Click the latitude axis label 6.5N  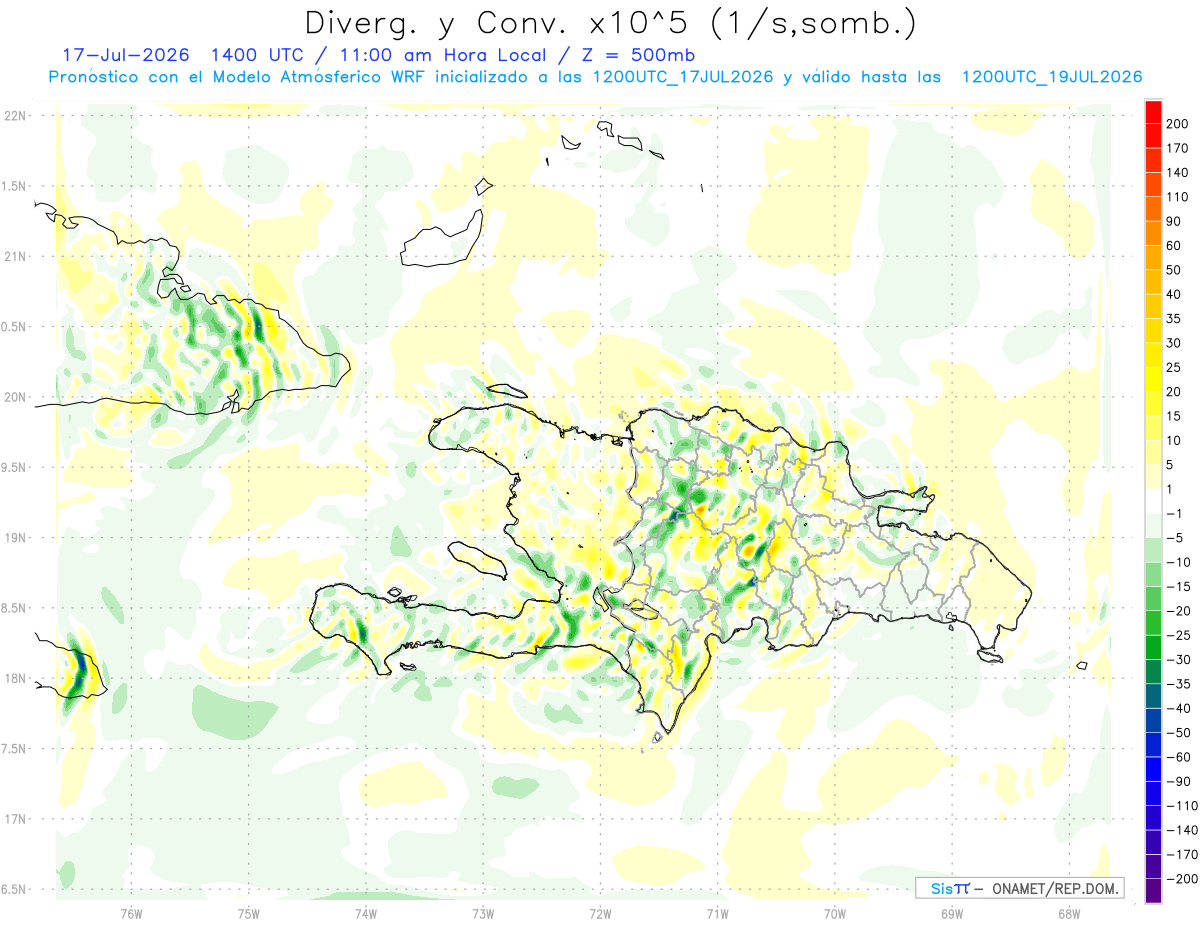click(x=14, y=889)
